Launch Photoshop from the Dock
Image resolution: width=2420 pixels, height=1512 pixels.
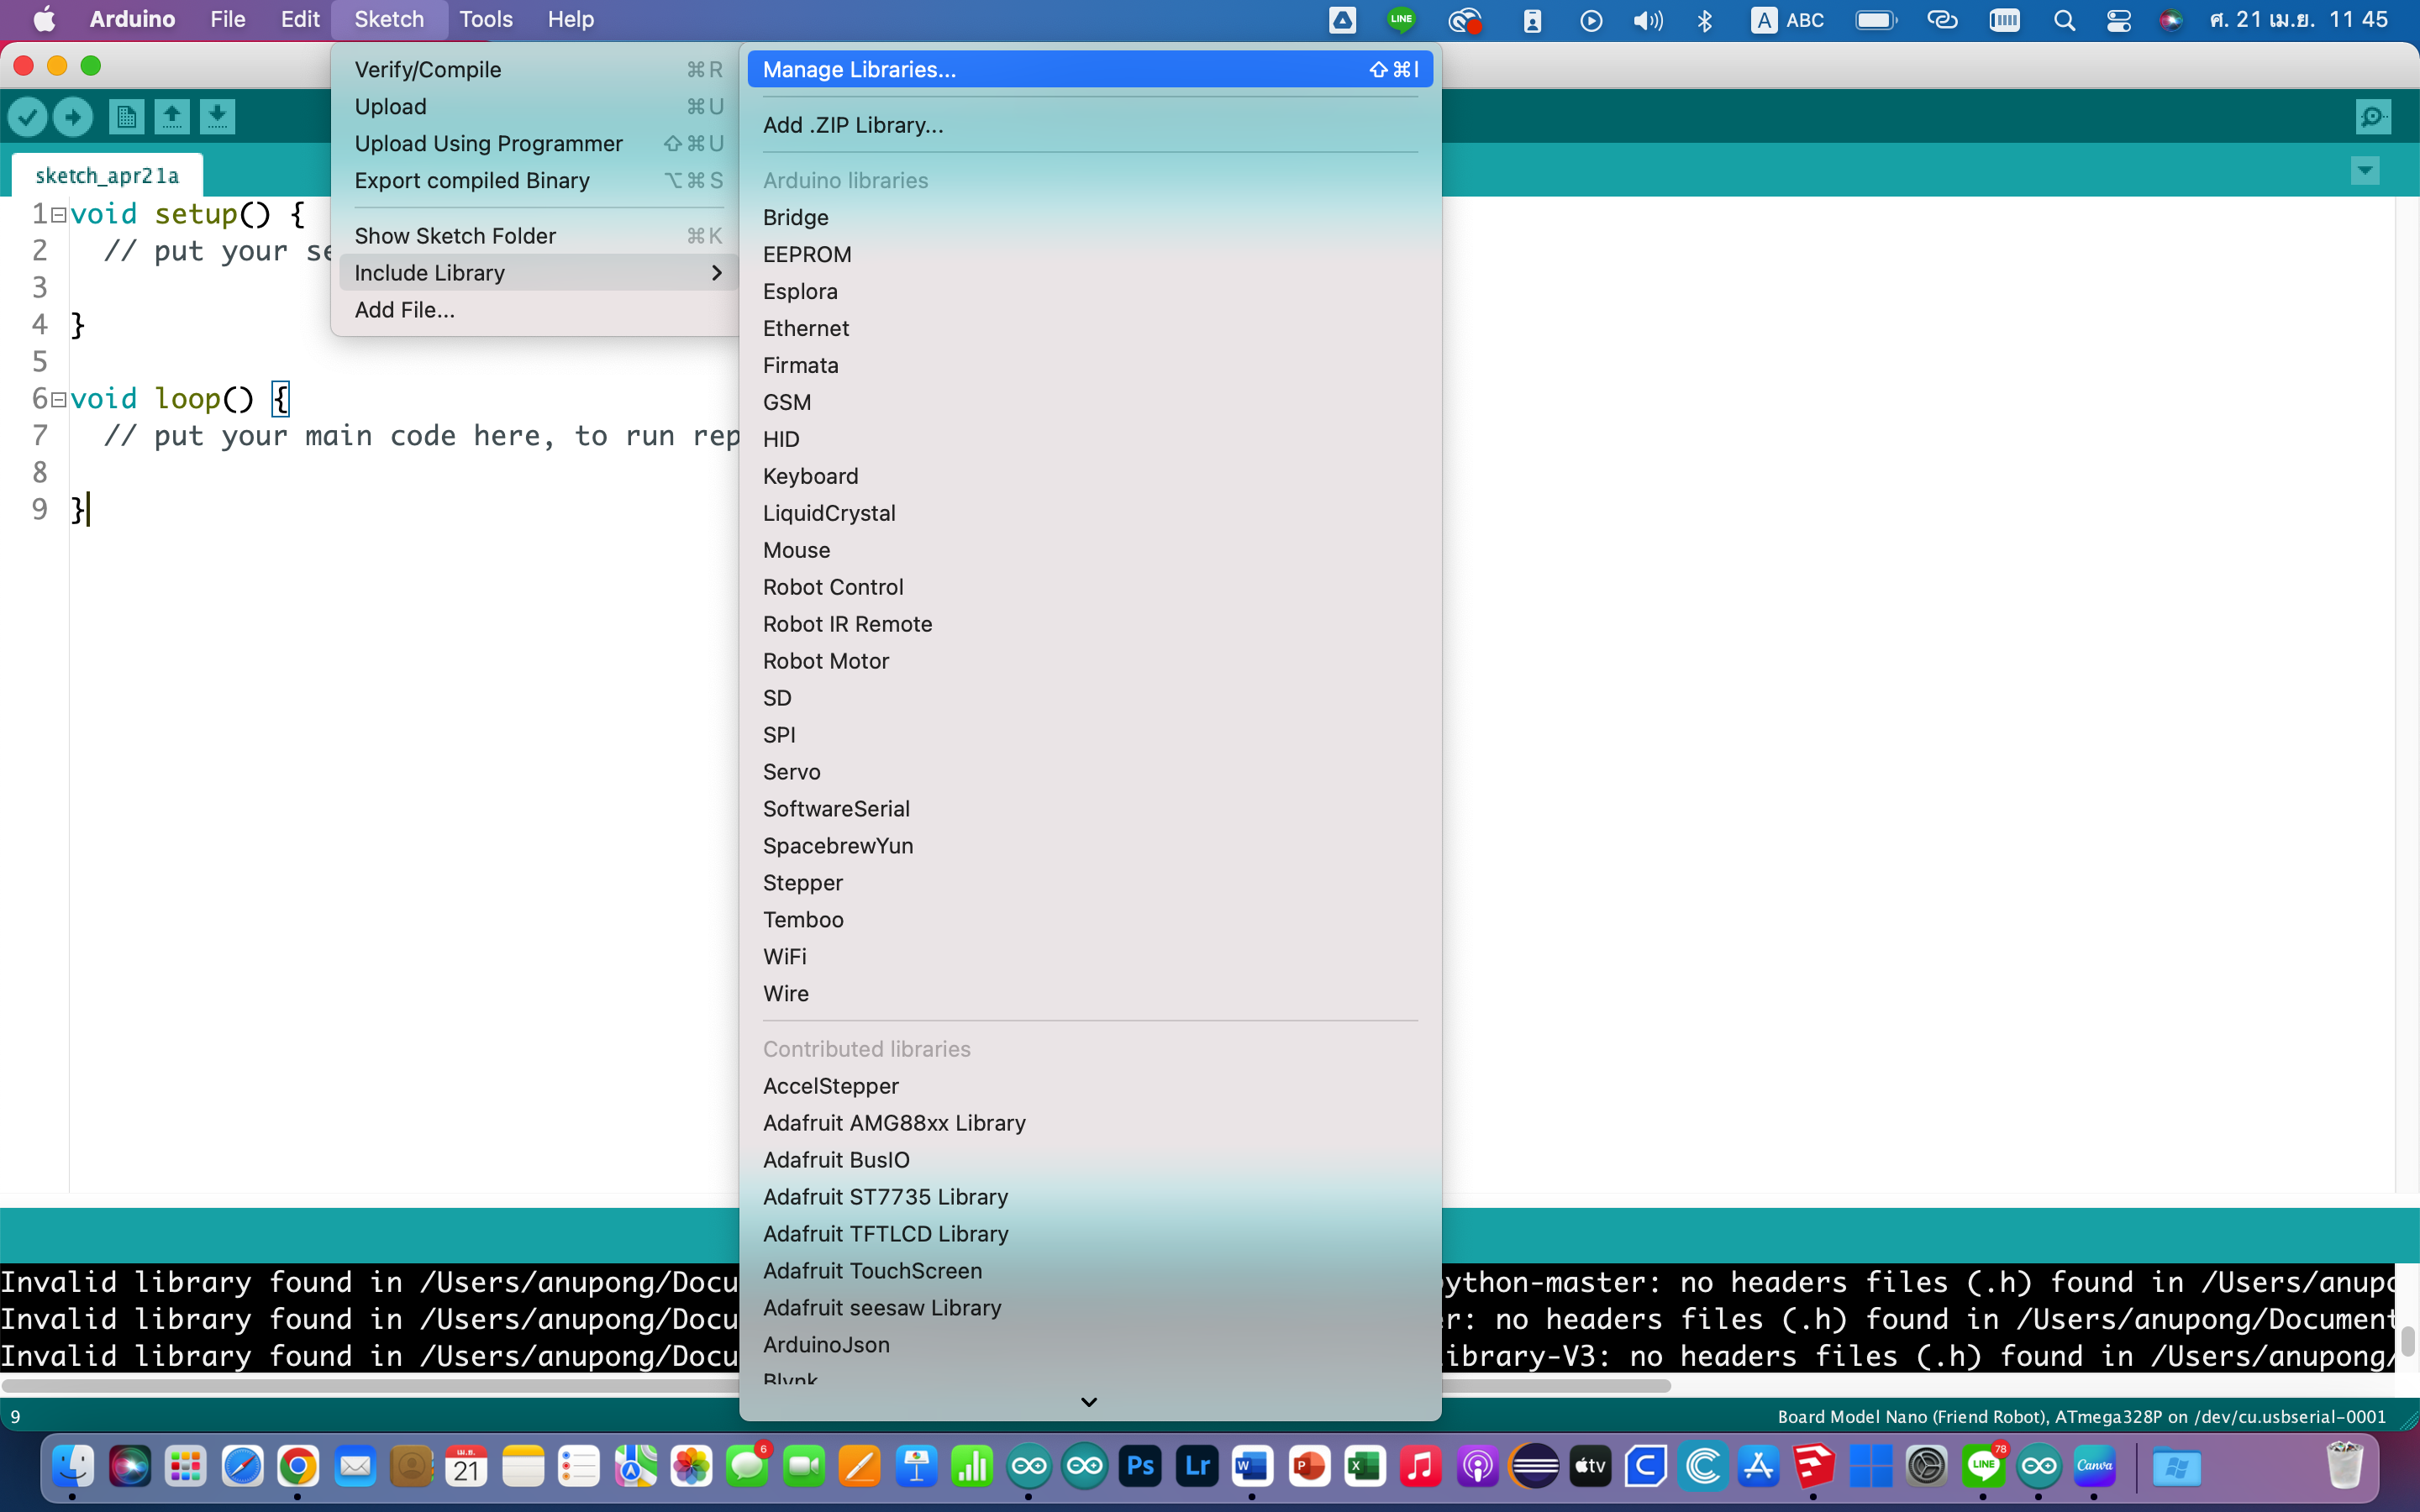[x=1141, y=1466]
